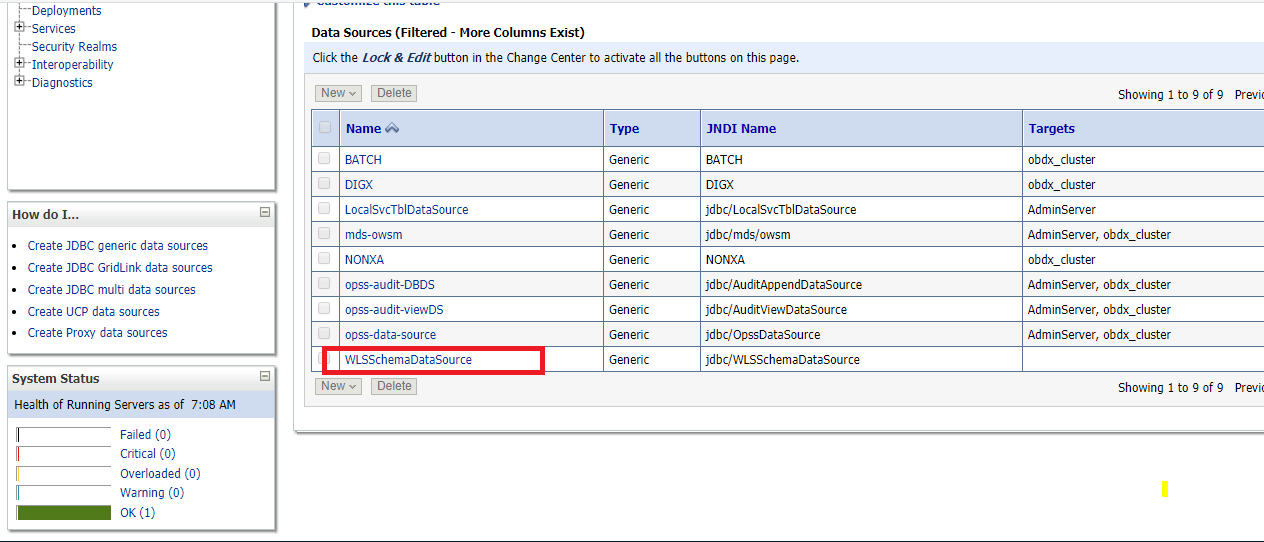Open Create JDBC multi data sources help
Image resolution: width=1264 pixels, height=542 pixels.
pyautogui.click(x=112, y=290)
